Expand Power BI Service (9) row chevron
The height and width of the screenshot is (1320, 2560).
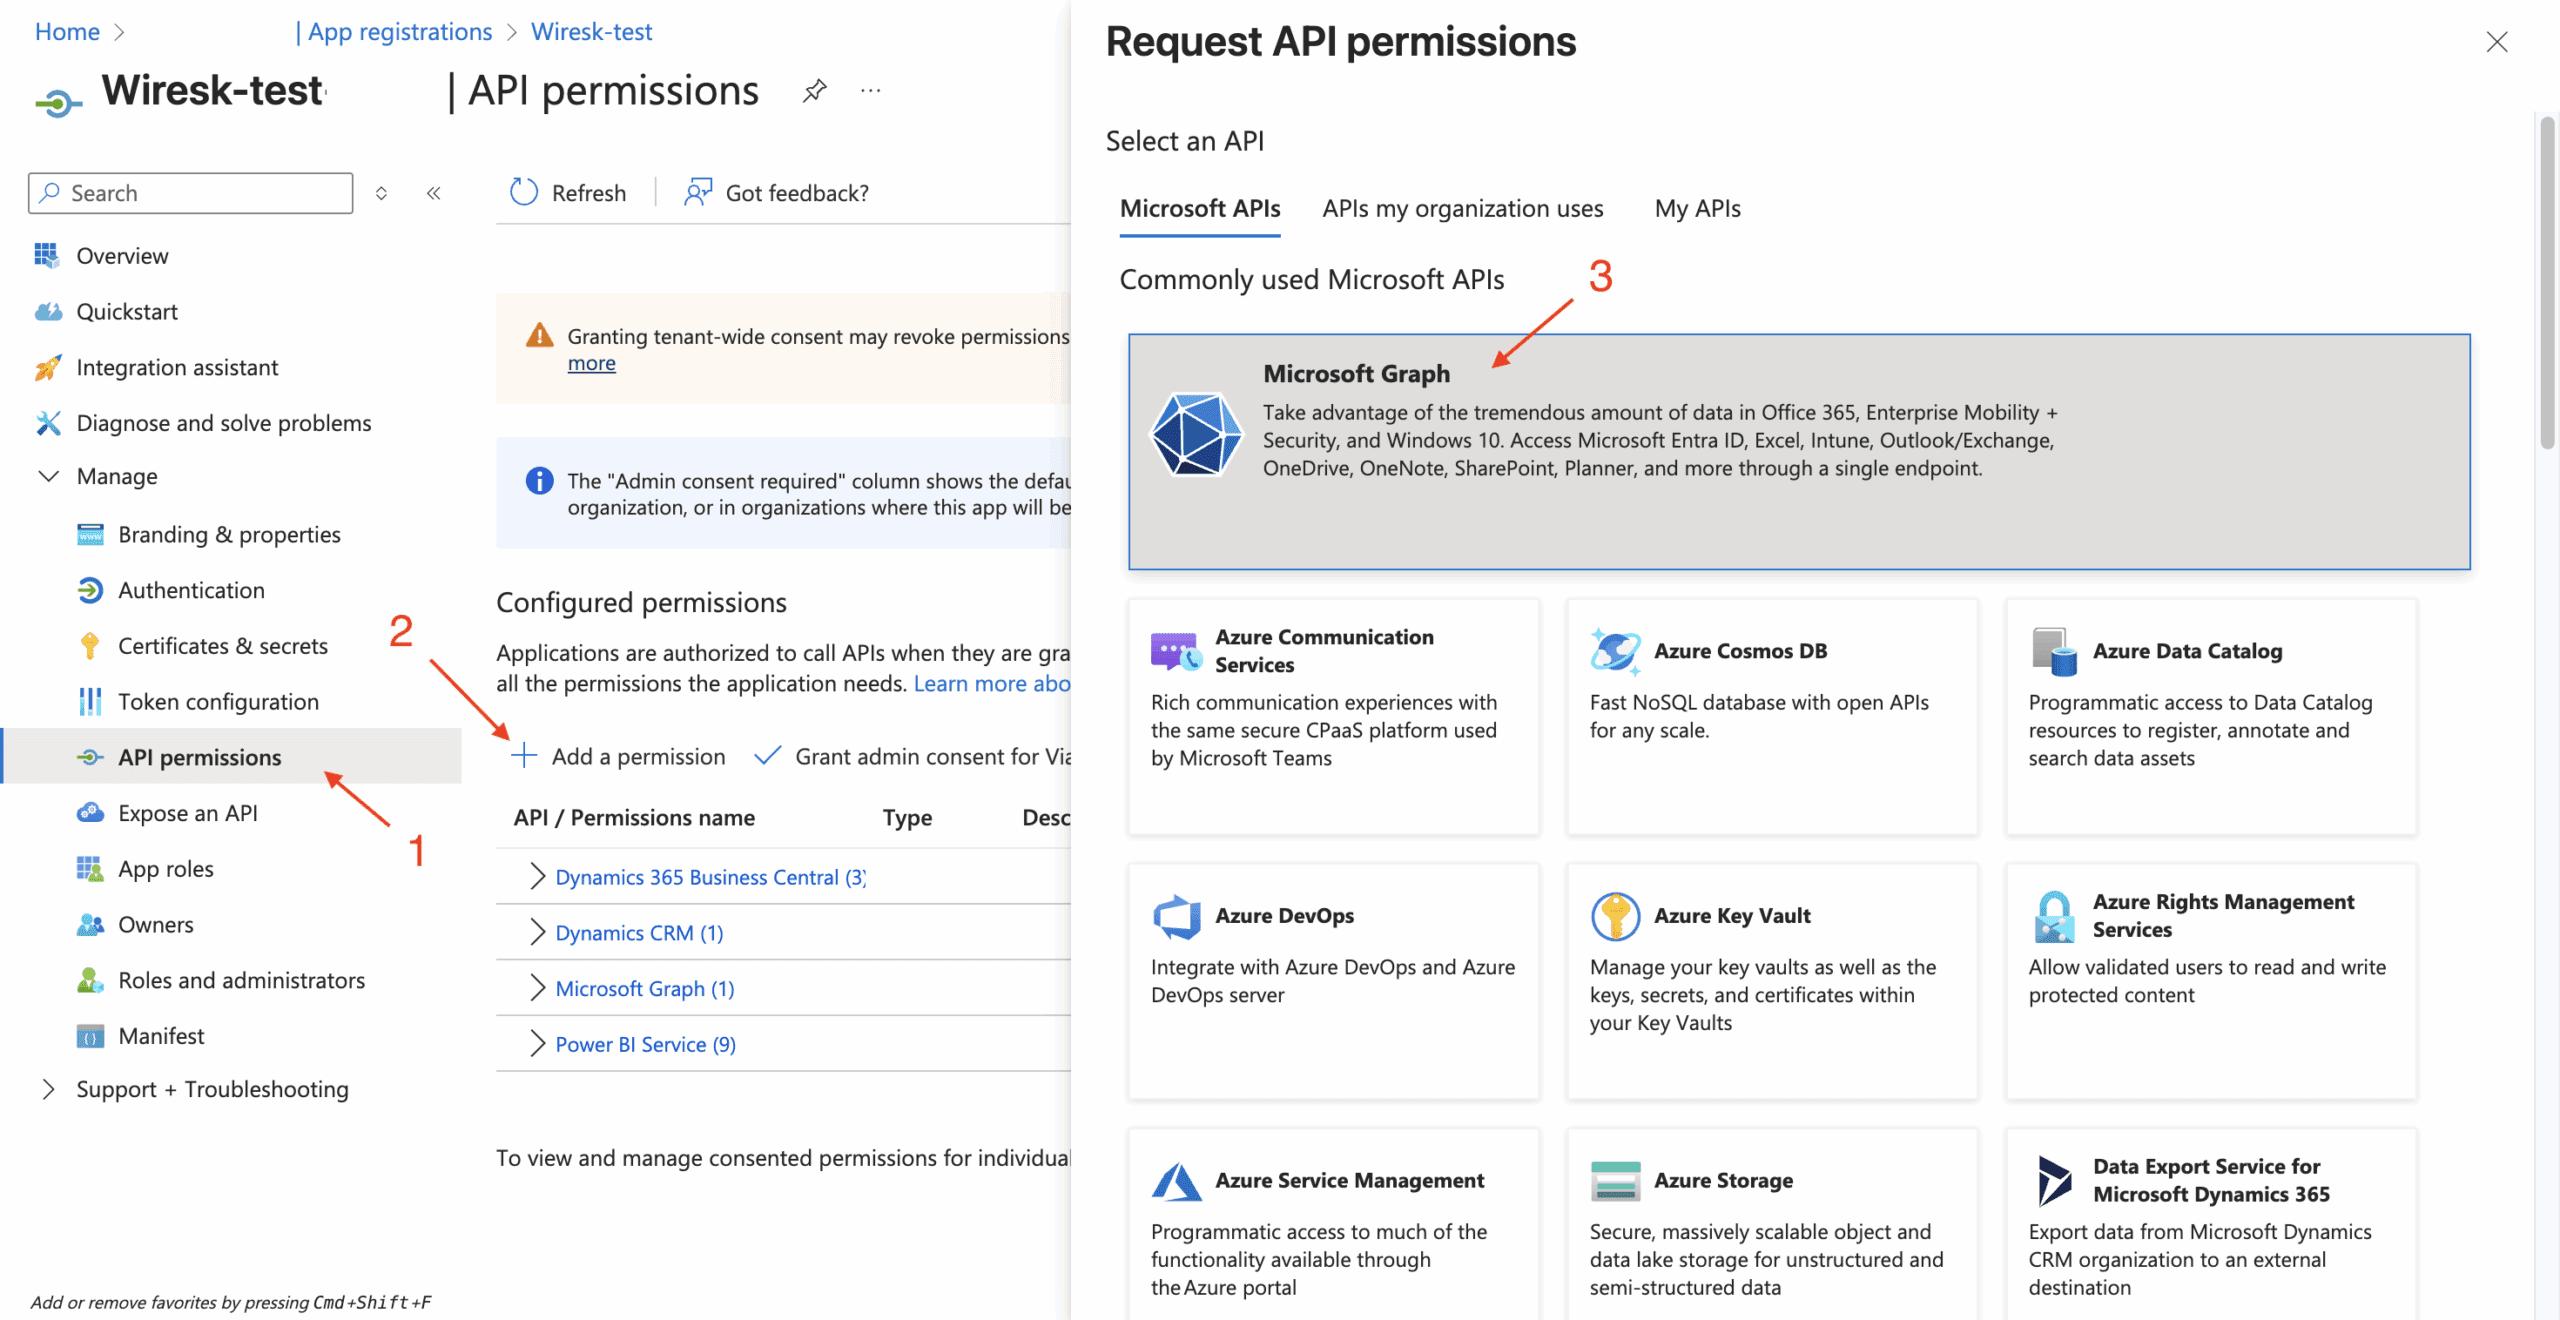[x=537, y=1044]
